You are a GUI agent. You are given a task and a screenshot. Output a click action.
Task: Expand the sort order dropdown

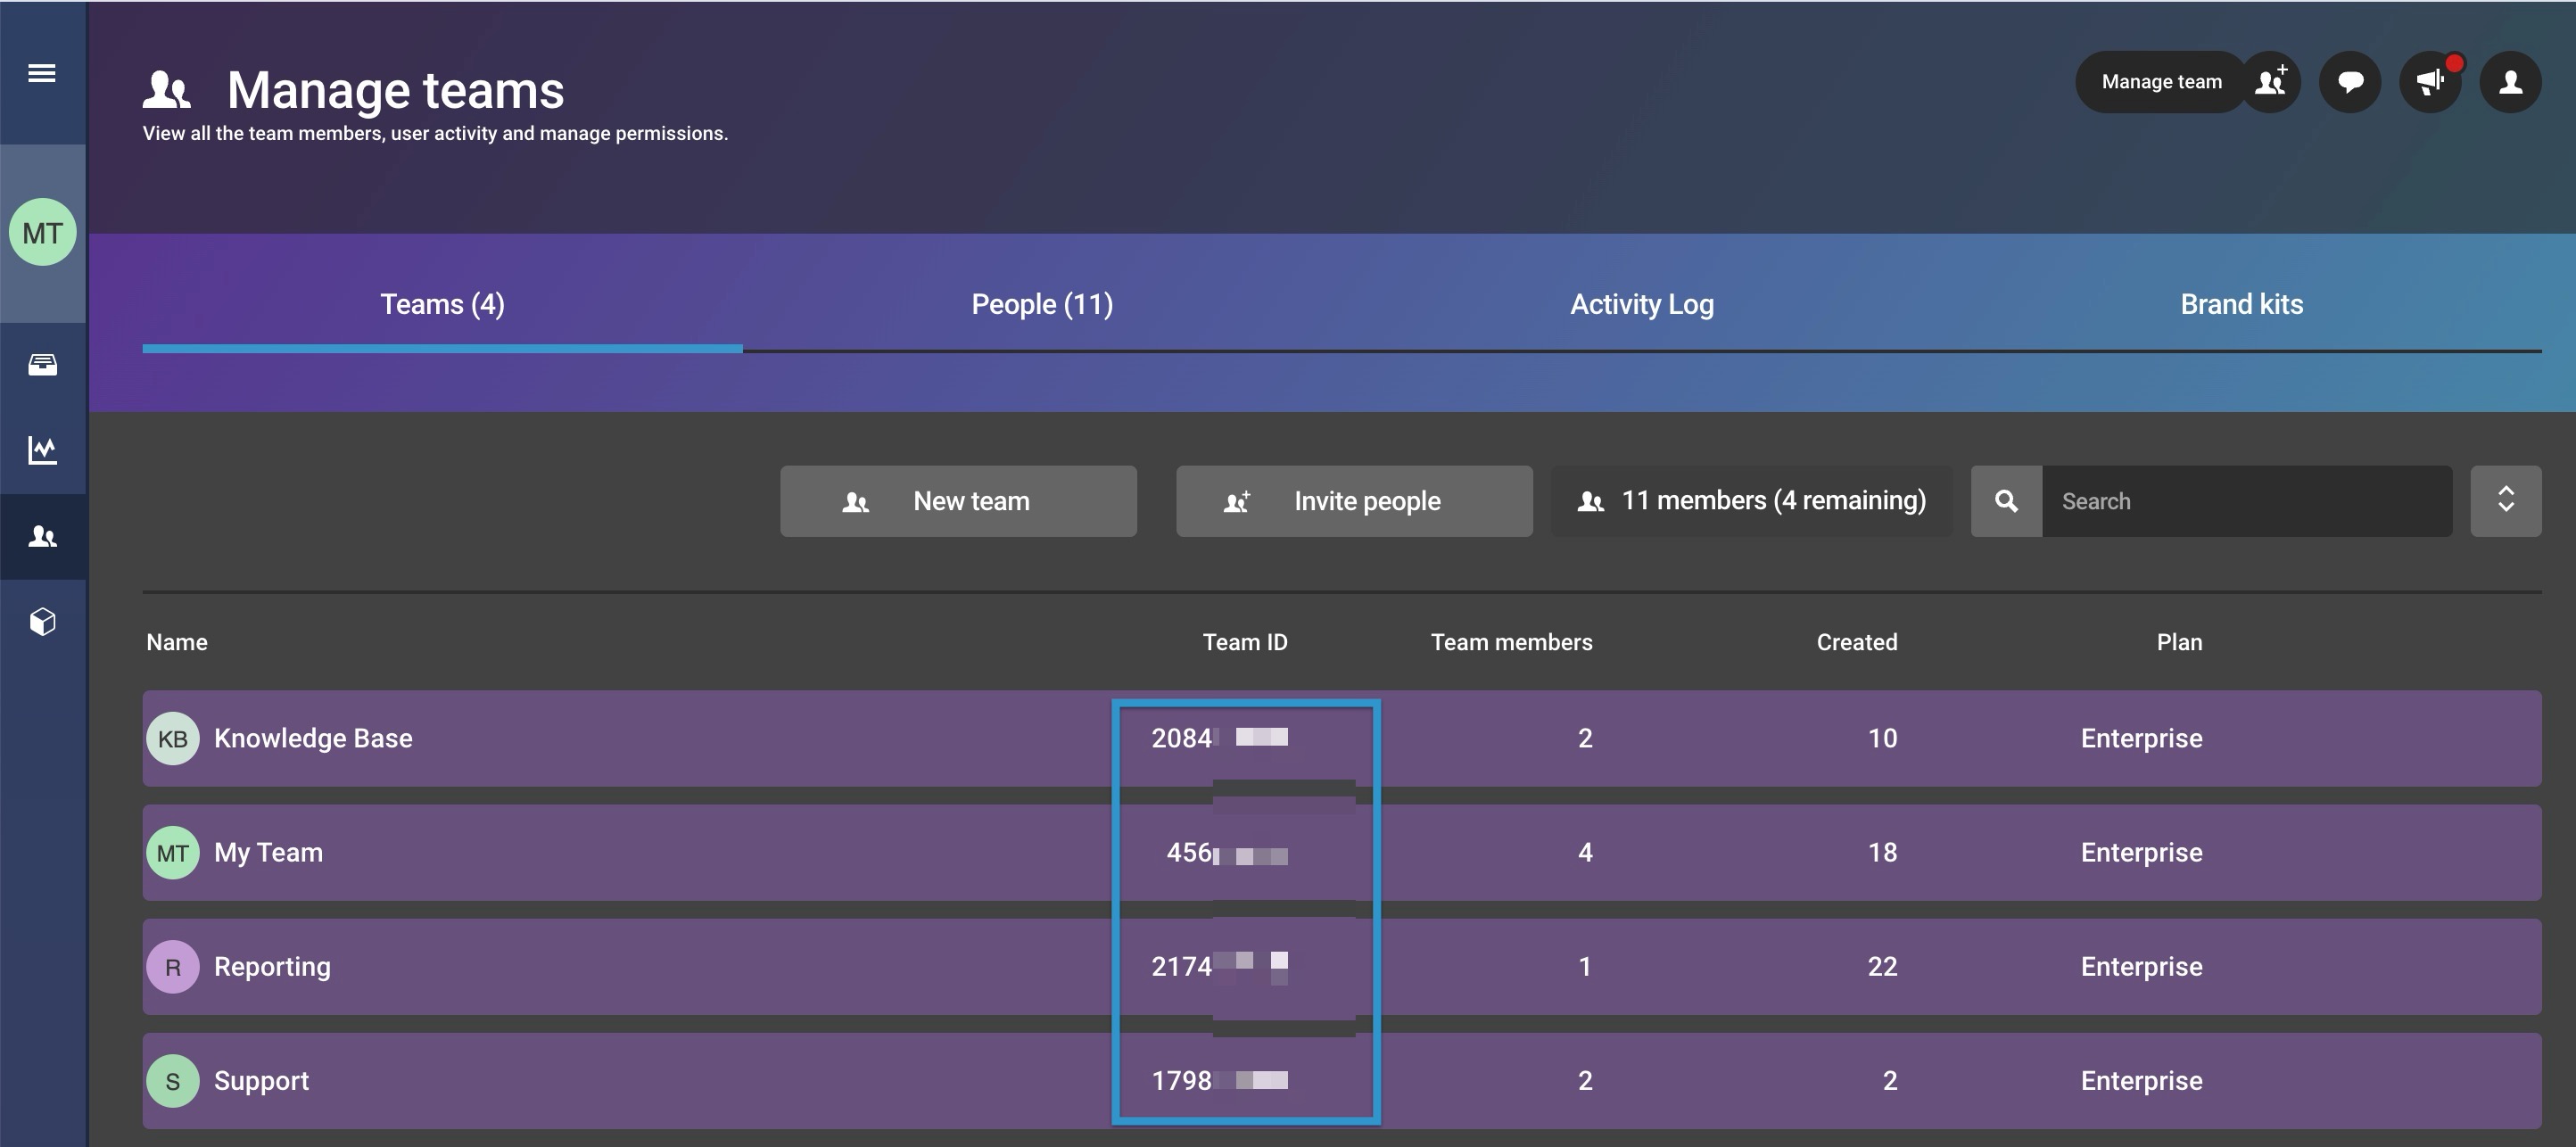click(2505, 501)
